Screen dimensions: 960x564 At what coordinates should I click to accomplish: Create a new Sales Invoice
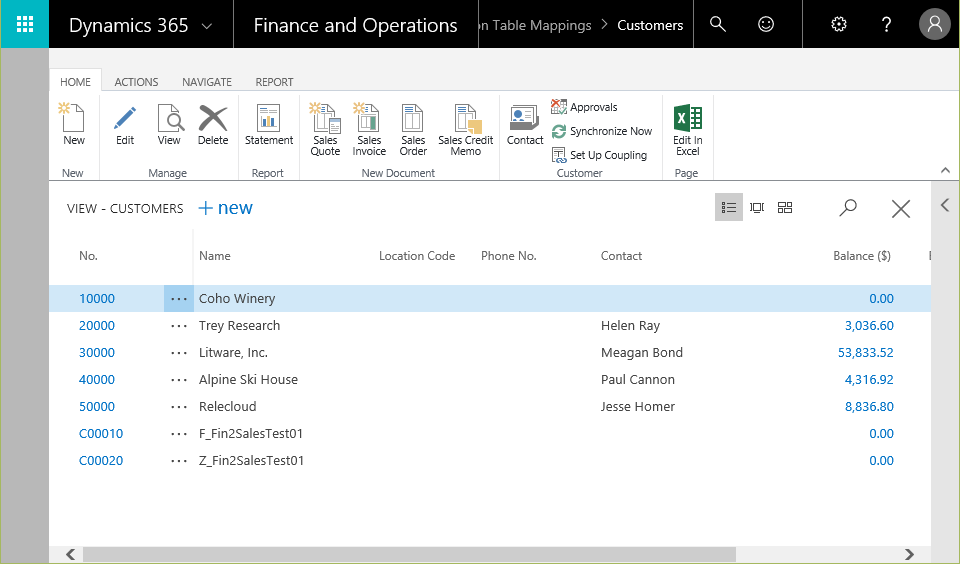(x=369, y=130)
